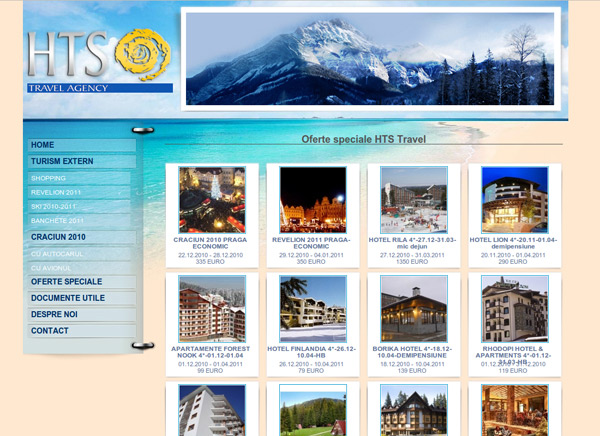Screen dimensions: 600x436
Task: Open the Borika Hotel 4* photo
Action: click(x=414, y=309)
